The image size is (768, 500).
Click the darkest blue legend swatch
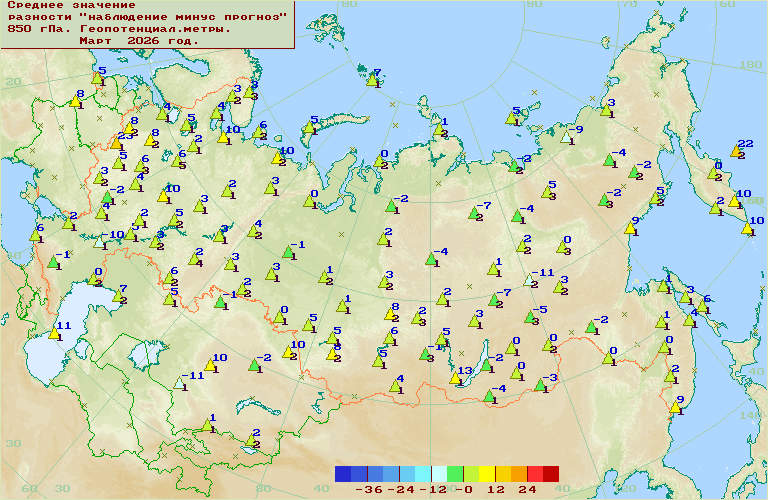(343, 474)
